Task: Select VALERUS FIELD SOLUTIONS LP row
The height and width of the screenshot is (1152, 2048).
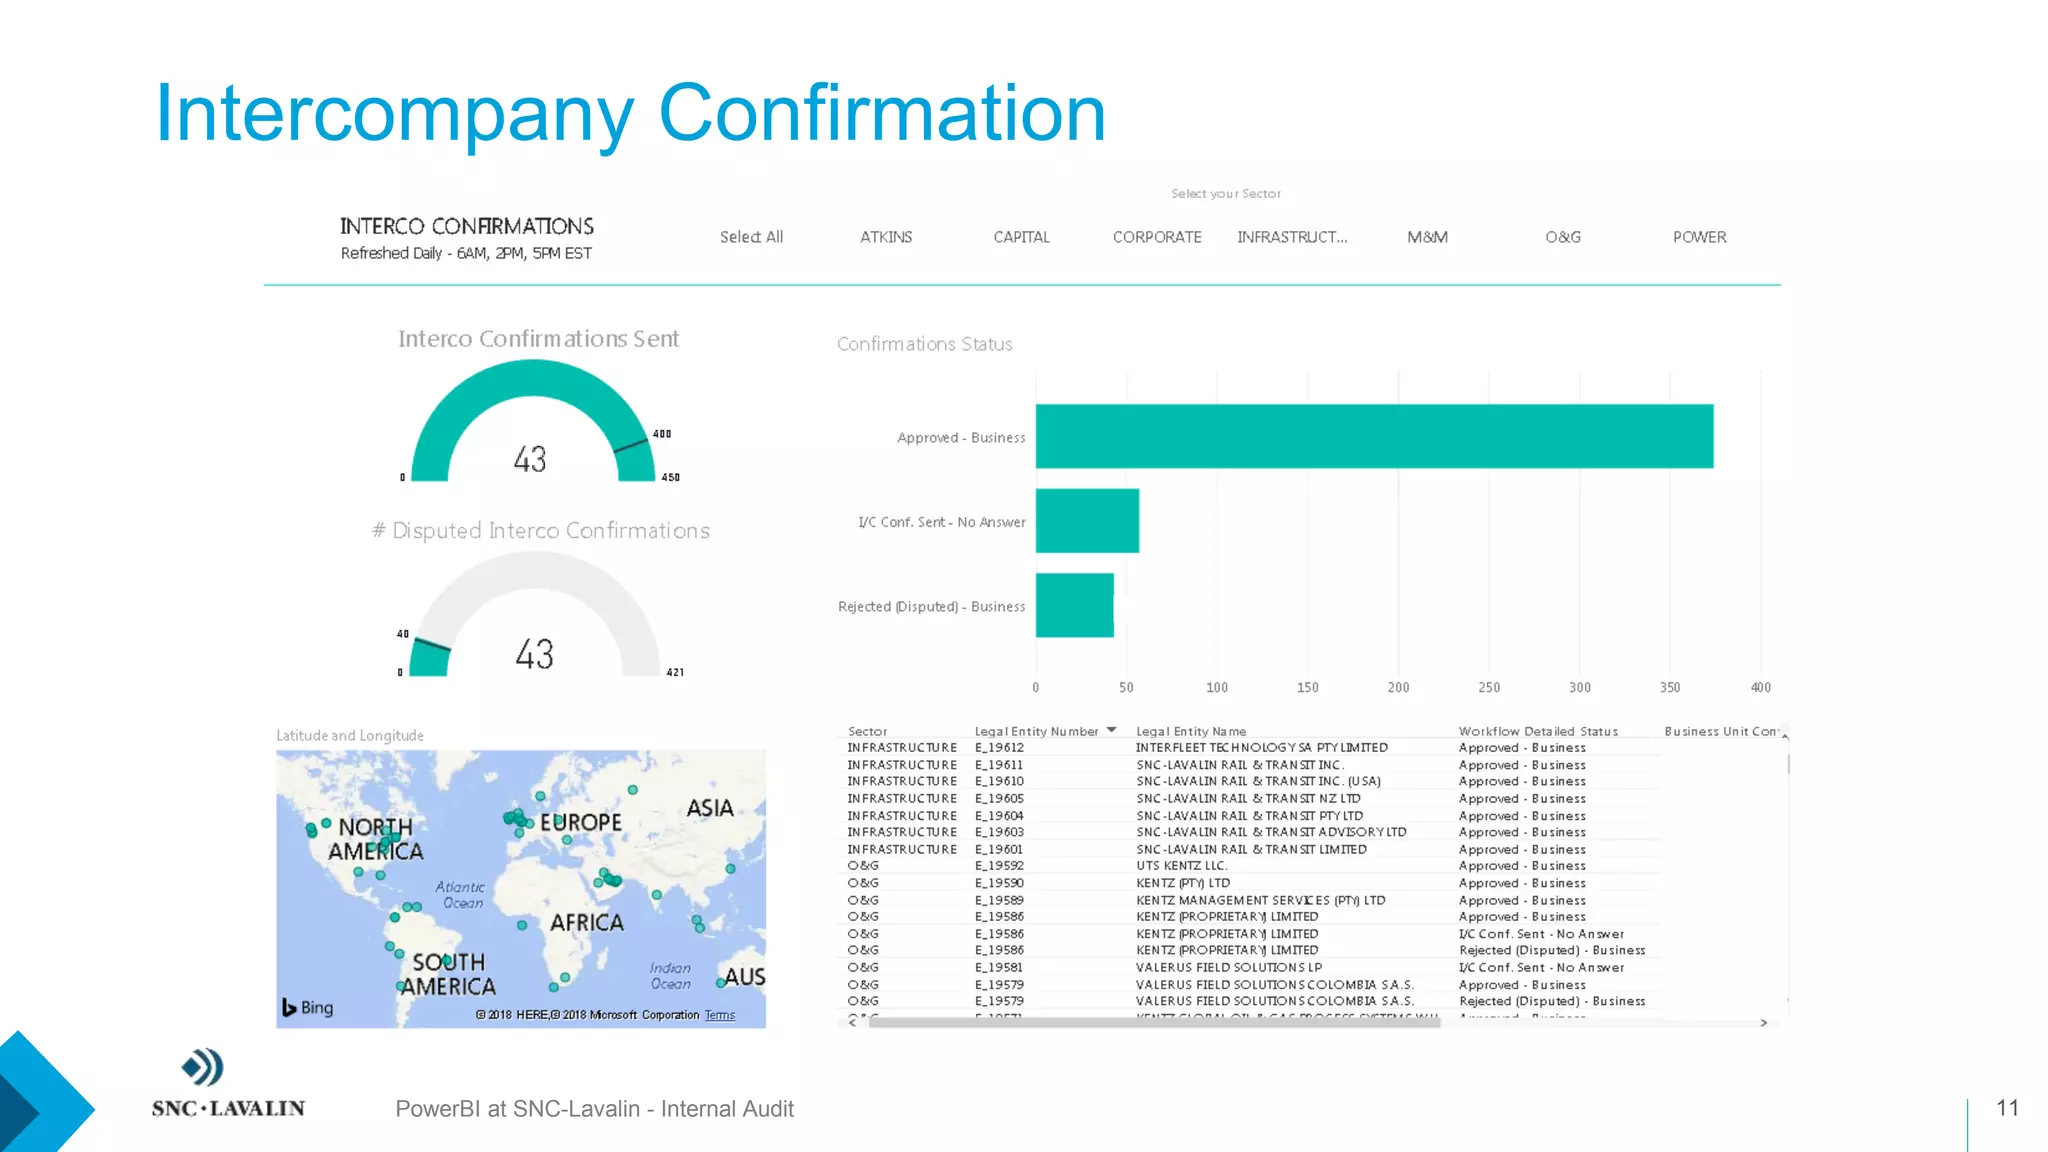Action: click(1229, 968)
